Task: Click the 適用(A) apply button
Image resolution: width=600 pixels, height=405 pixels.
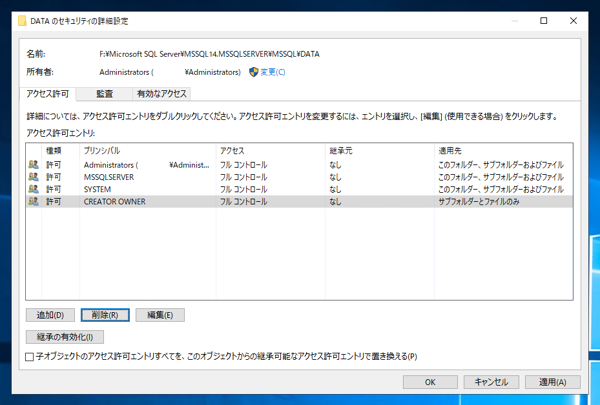Action: click(553, 382)
